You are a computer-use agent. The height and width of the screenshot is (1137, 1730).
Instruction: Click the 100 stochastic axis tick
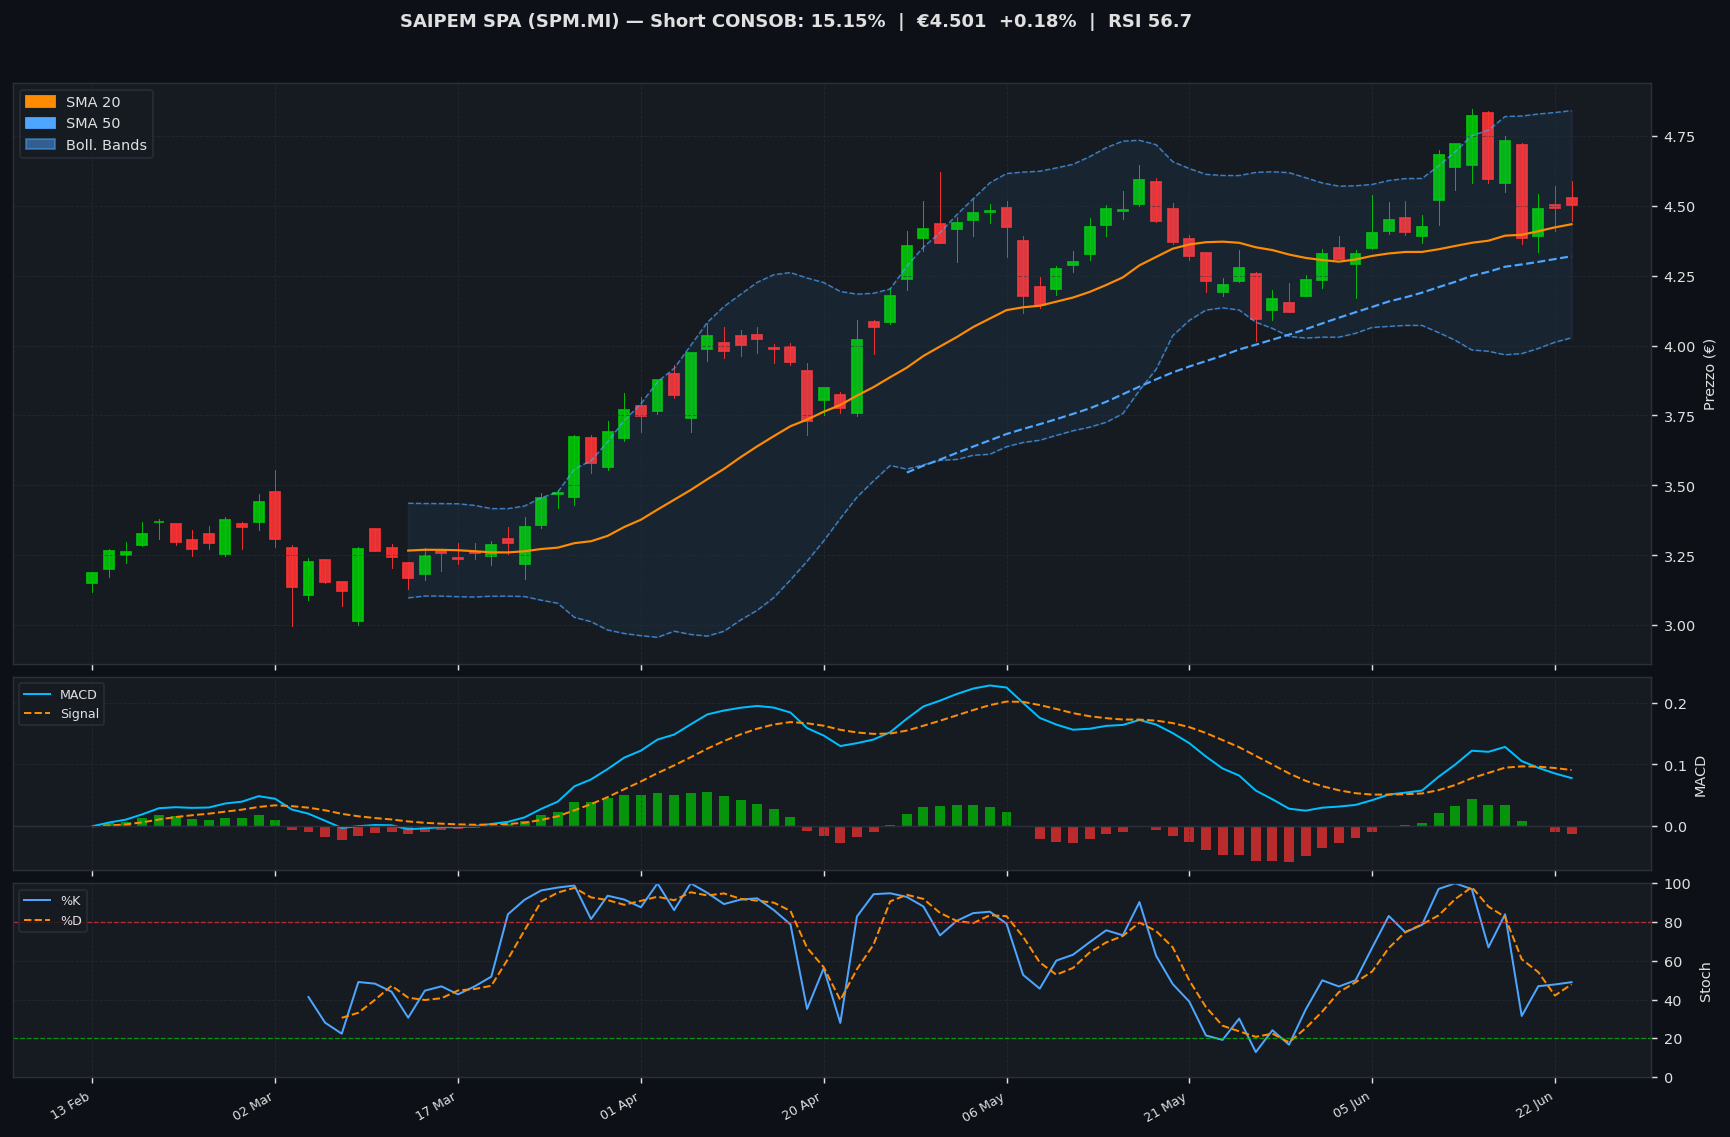1677,884
